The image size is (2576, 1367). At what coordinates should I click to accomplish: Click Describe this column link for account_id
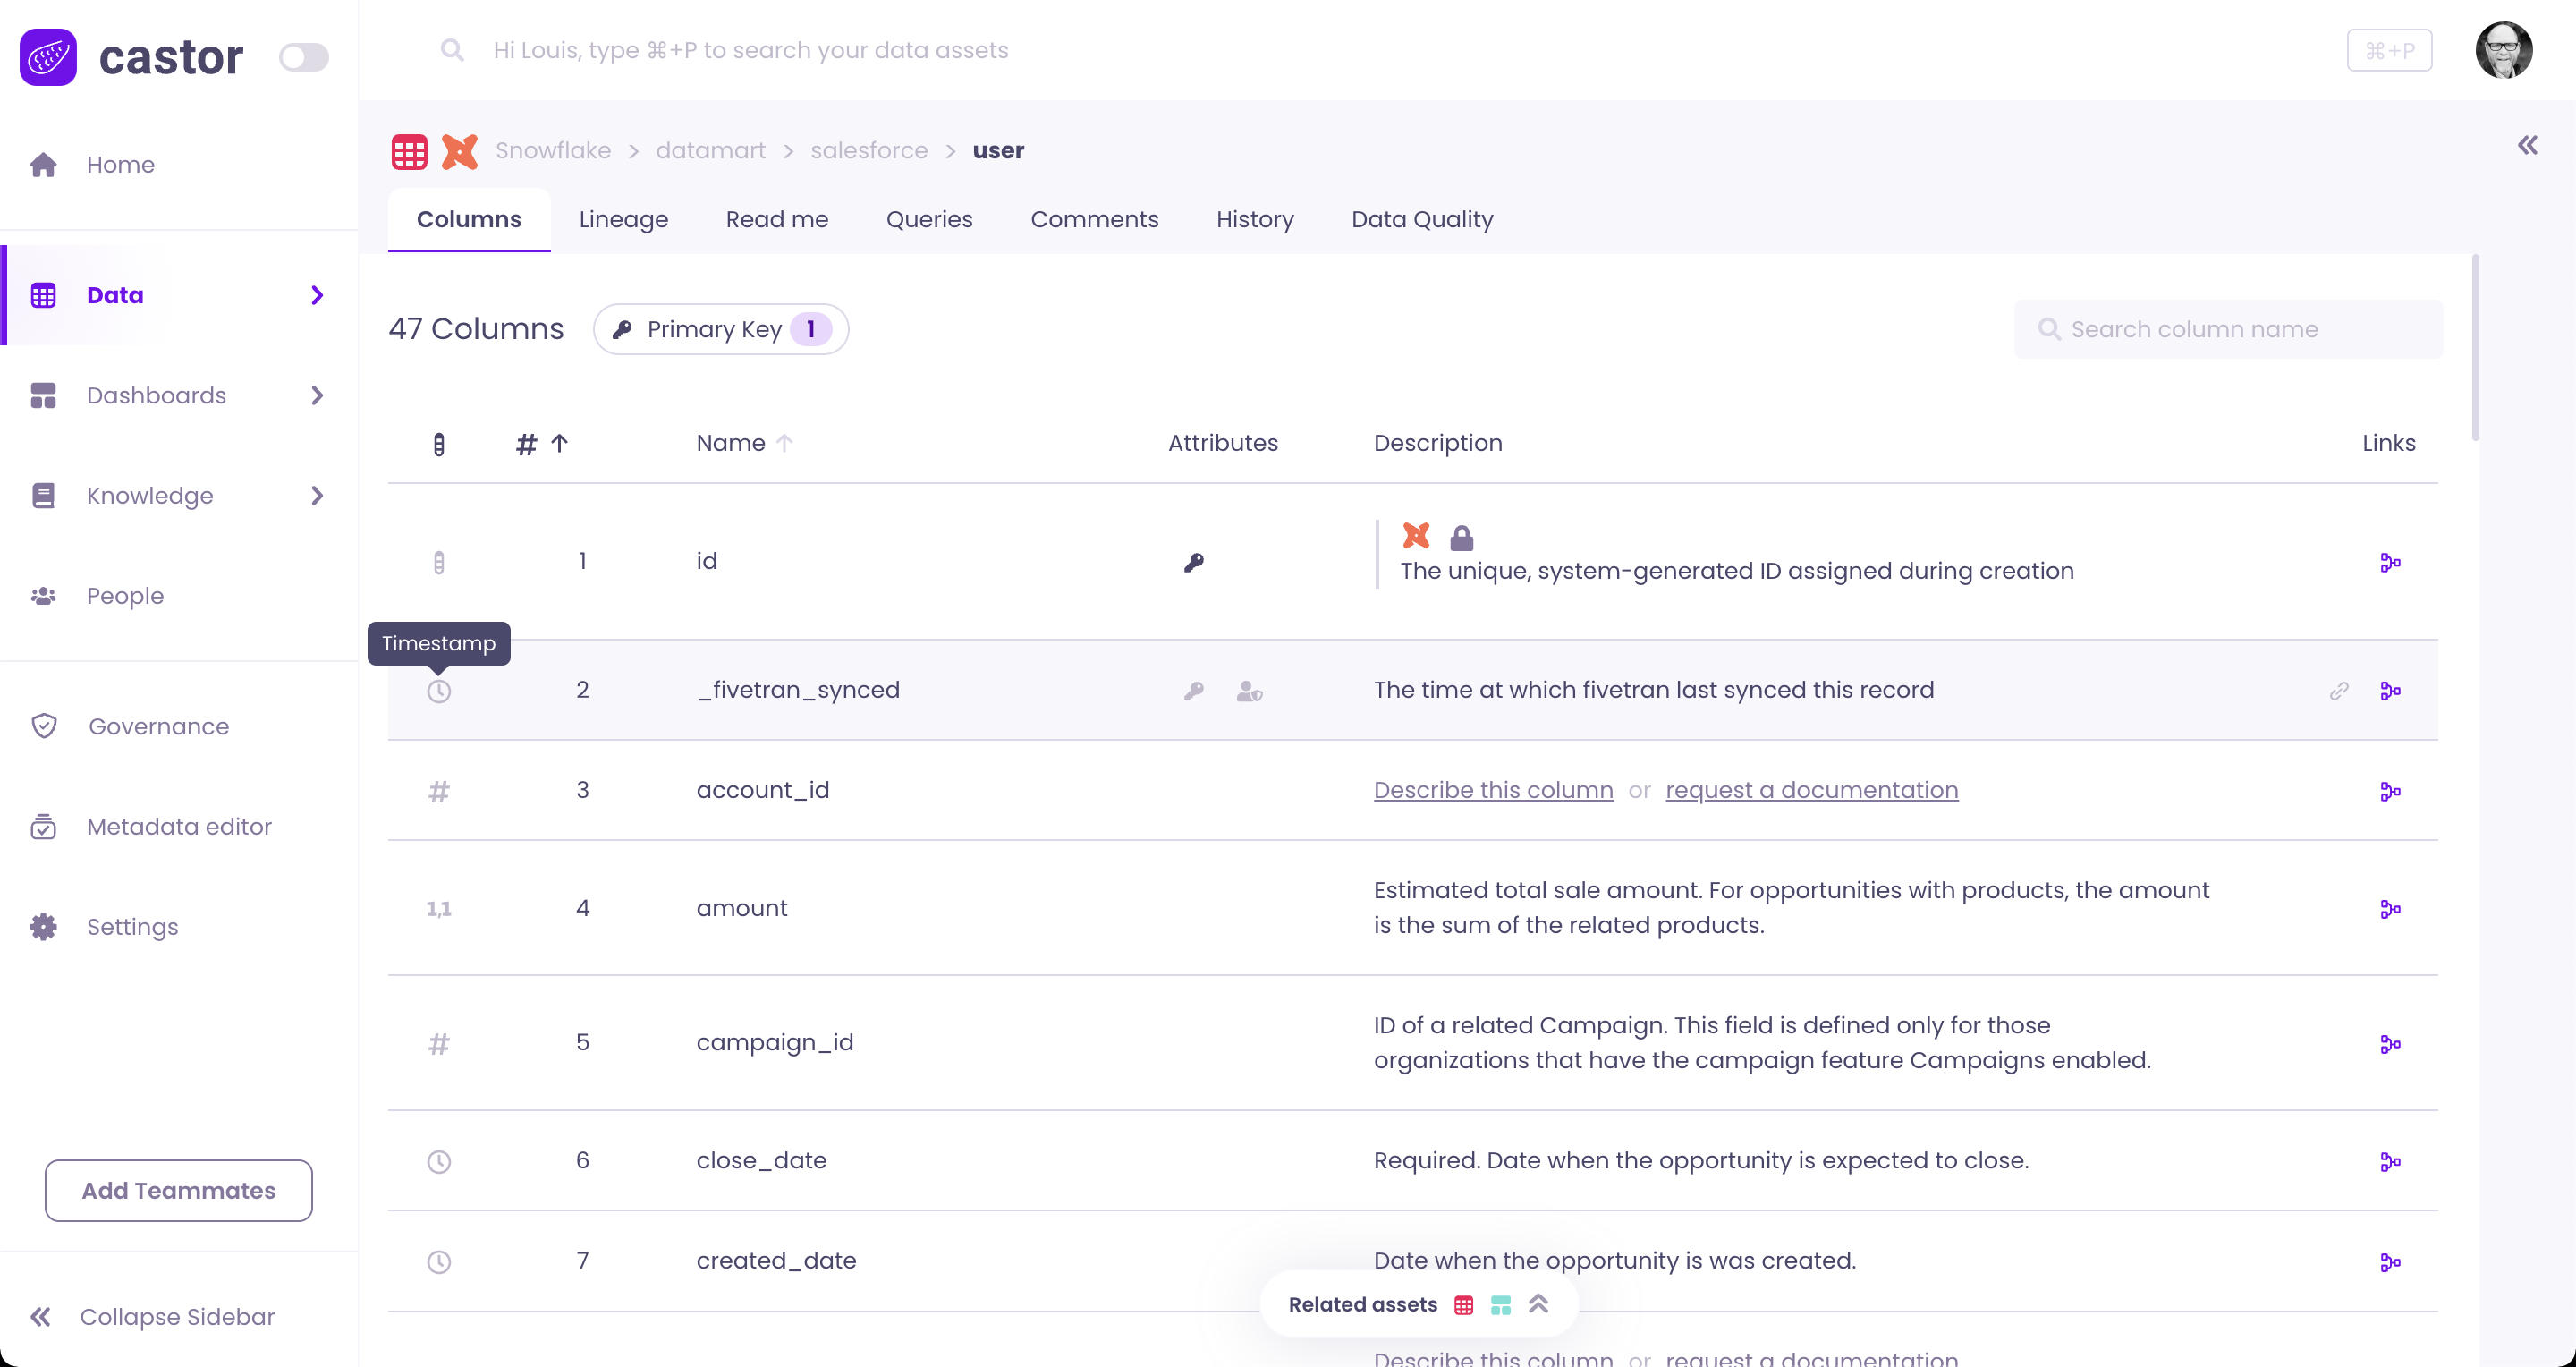click(x=1492, y=790)
